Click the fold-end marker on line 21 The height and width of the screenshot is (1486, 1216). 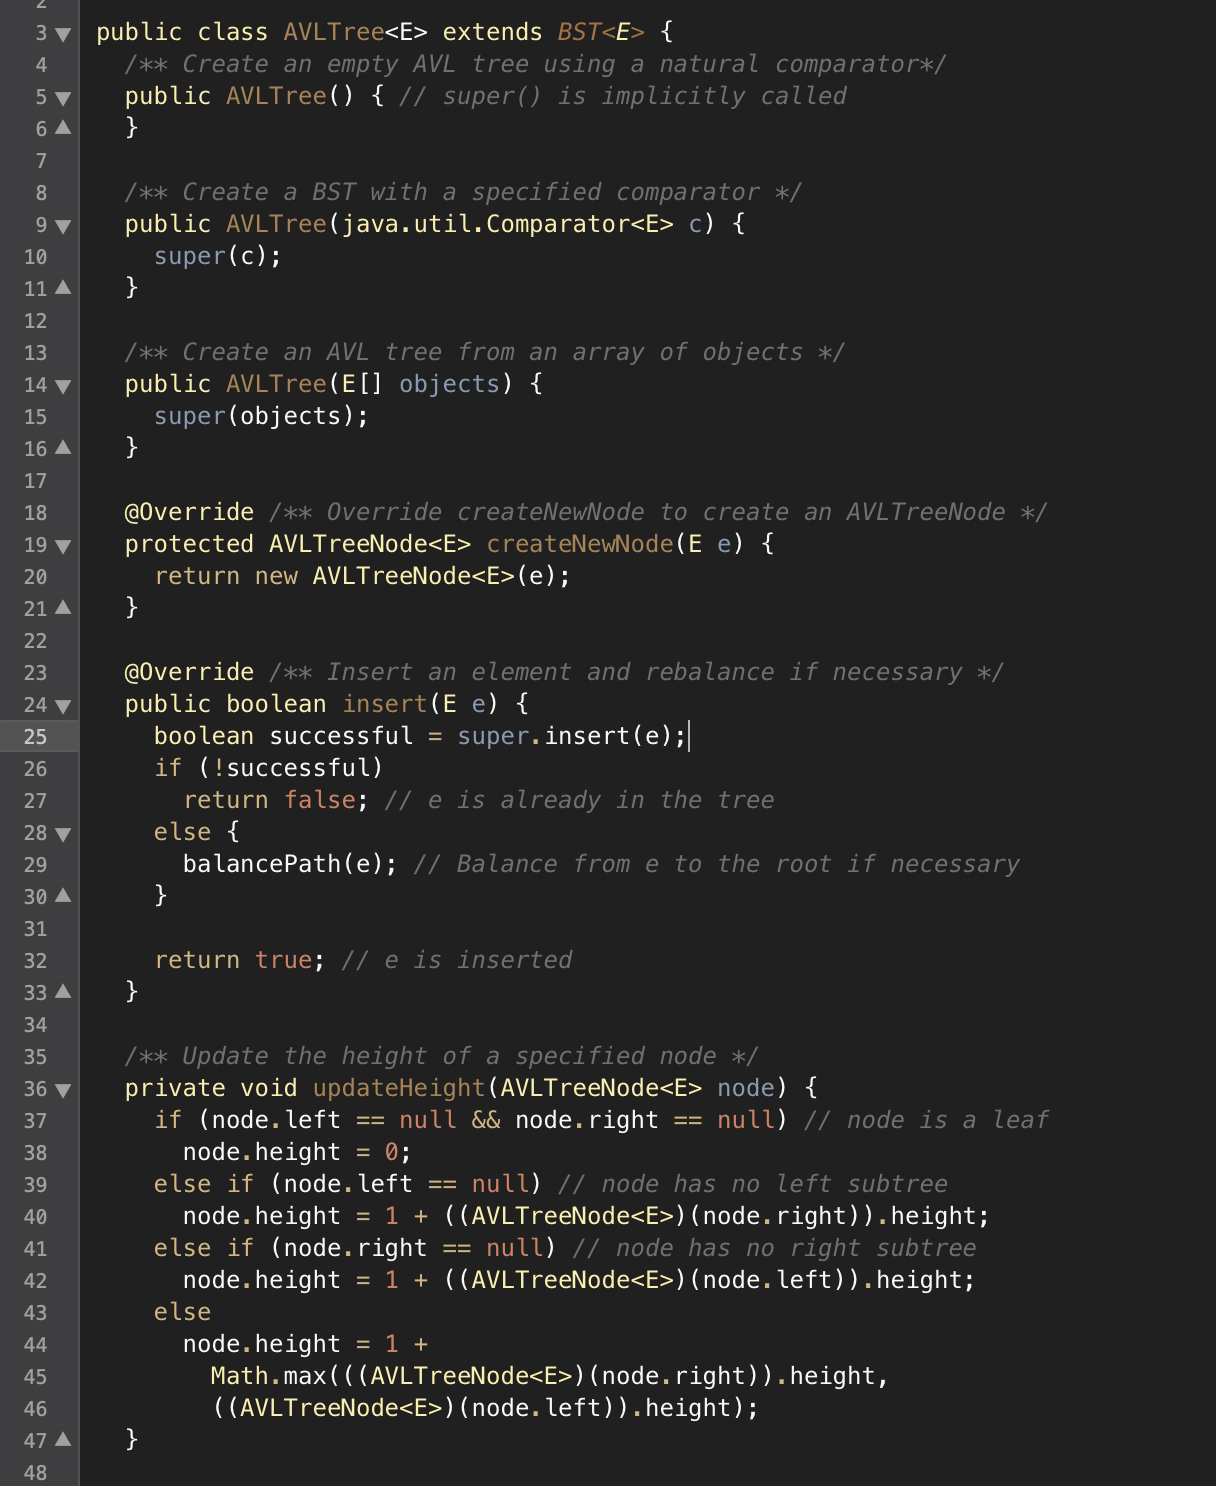[62, 608]
